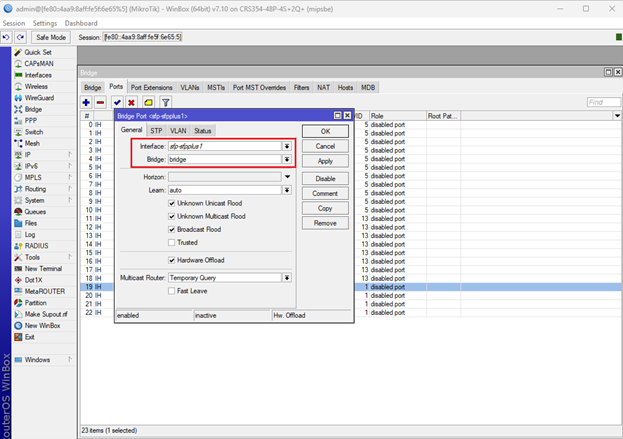Open PPP sidebar entry

pyautogui.click(x=31, y=121)
